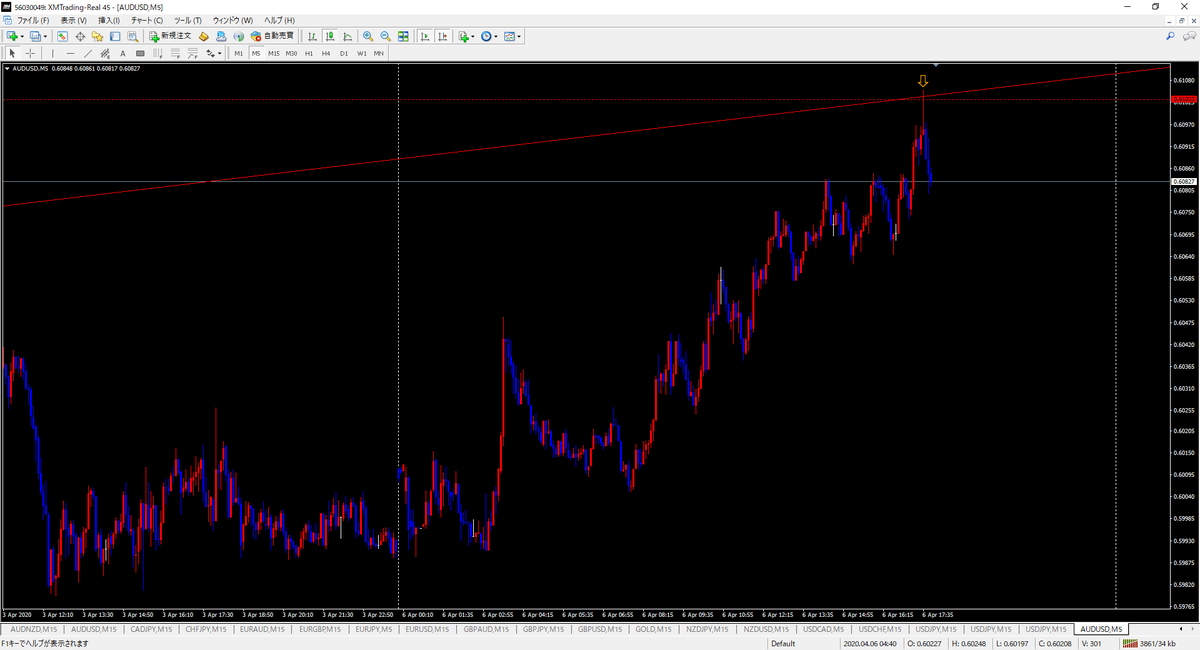Open the Data Window icon

[80, 36]
